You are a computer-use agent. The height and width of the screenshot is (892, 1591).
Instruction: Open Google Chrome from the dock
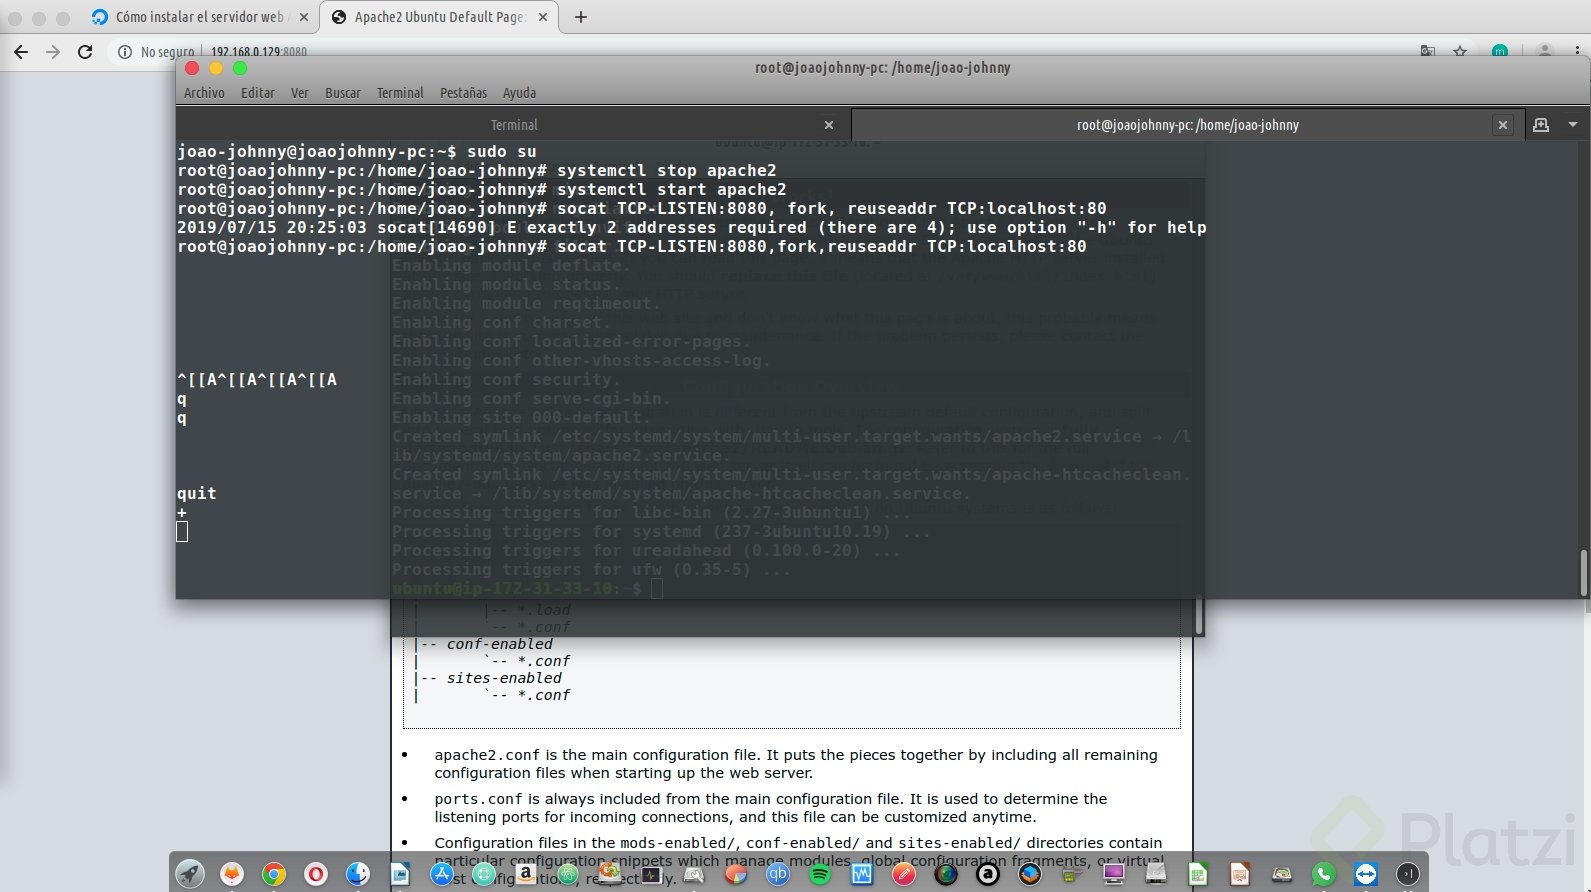coord(274,874)
